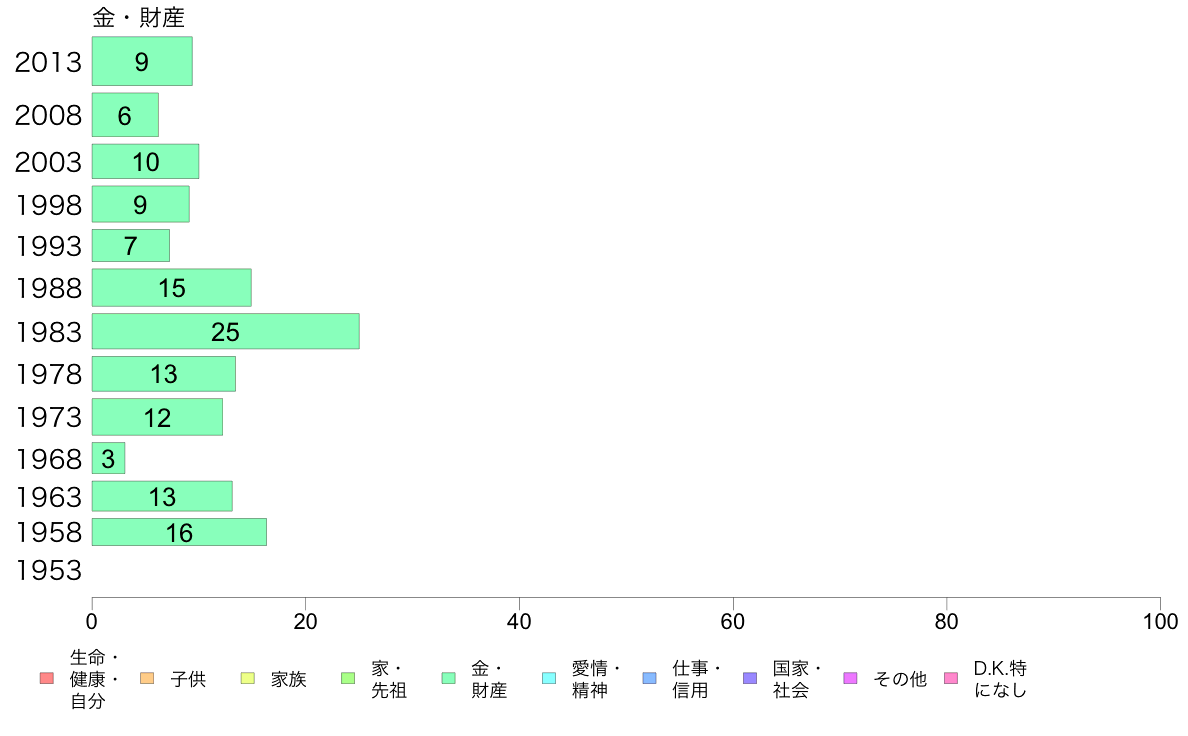This screenshot has width=1188, height=736.
Task: Click the 国家・社会 purple legend swatch
Action: 750,678
